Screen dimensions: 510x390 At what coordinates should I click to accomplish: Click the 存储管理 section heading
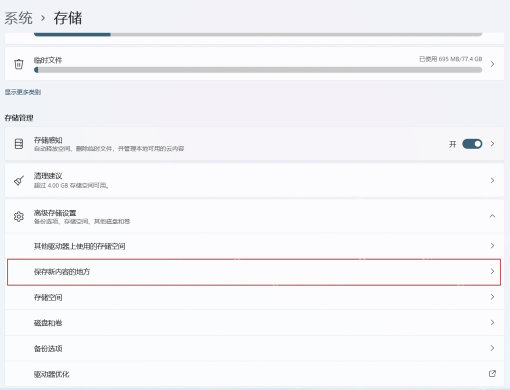coord(19,118)
